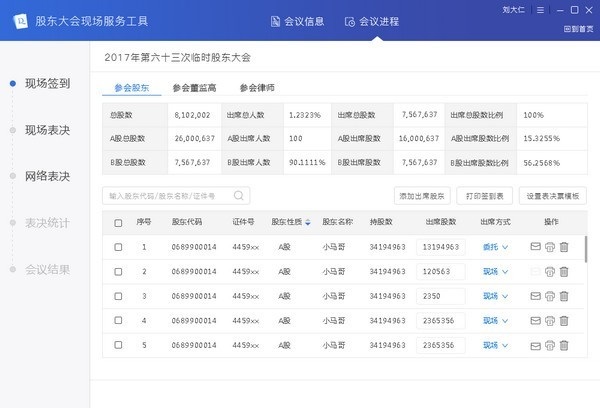Select the 参会律师 tab
600x408 pixels.
click(257, 88)
